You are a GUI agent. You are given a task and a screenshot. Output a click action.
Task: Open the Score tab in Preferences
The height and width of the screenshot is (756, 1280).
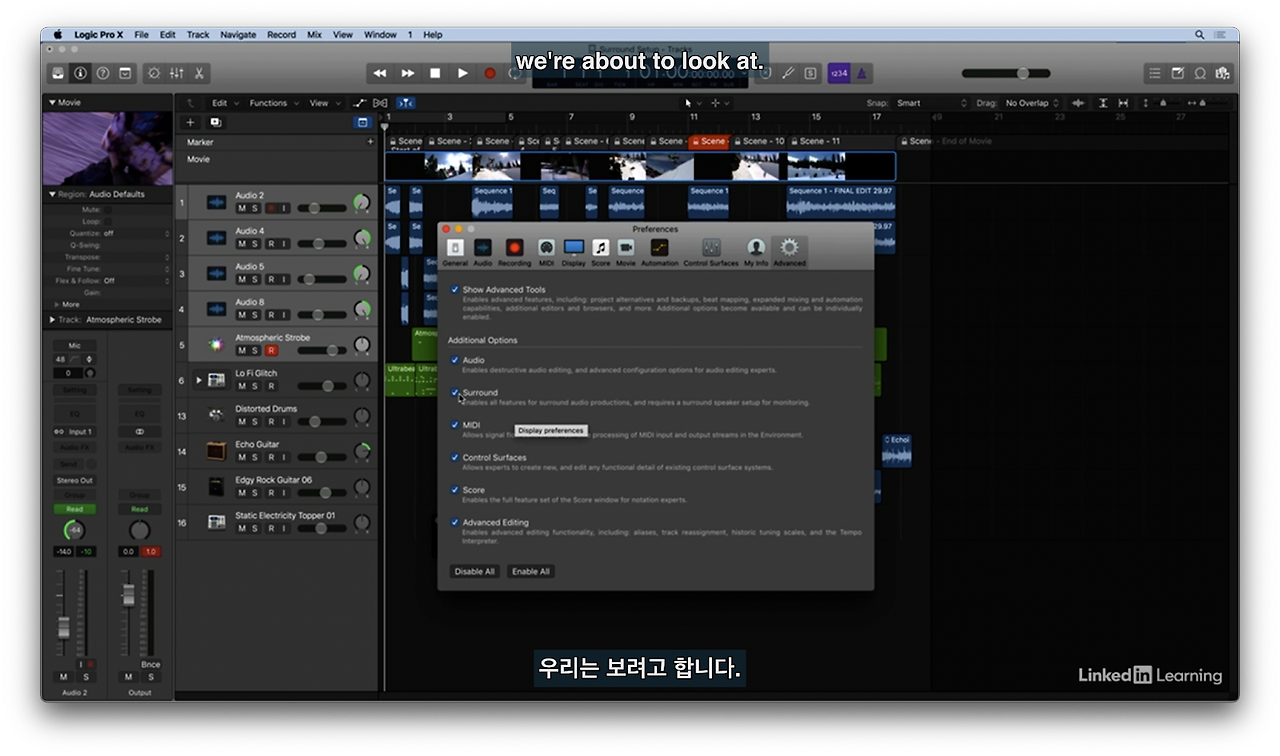(600, 252)
